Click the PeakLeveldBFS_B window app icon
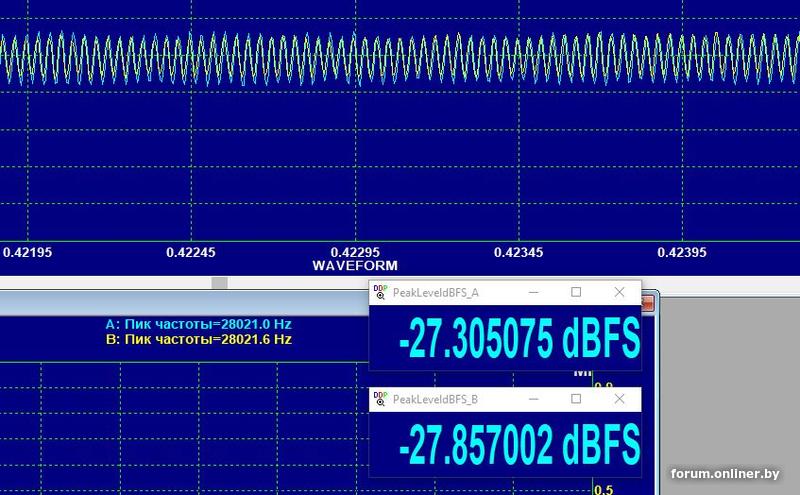The image size is (800, 495). 380,399
